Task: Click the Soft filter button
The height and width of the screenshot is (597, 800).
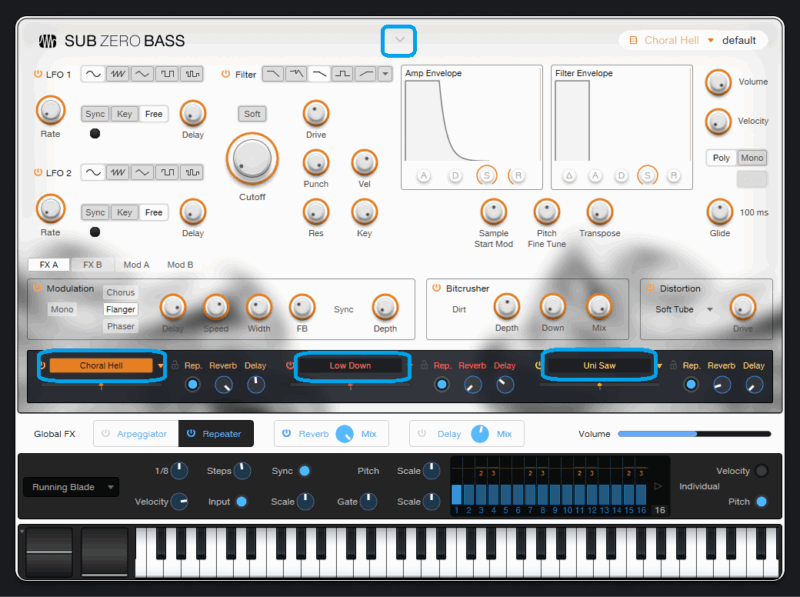Action: pyautogui.click(x=252, y=114)
